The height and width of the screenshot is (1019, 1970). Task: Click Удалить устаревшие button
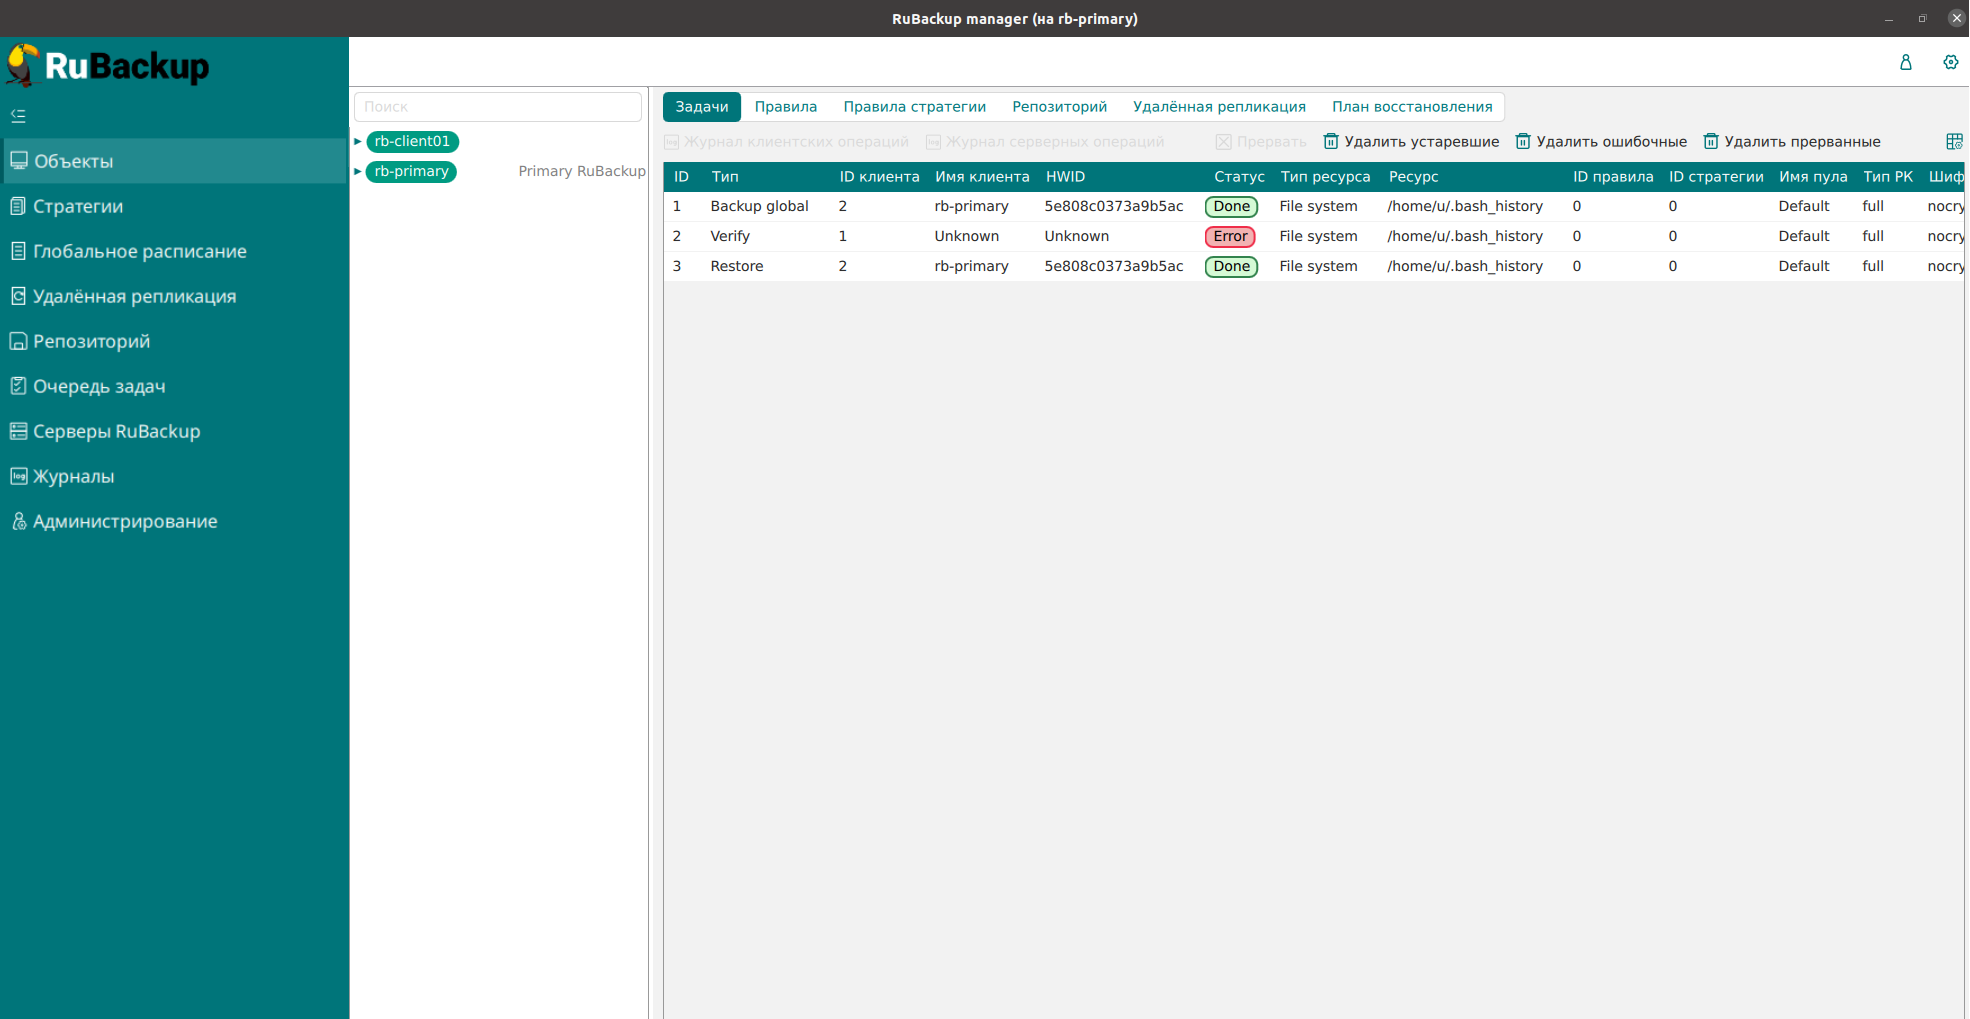(x=1411, y=142)
